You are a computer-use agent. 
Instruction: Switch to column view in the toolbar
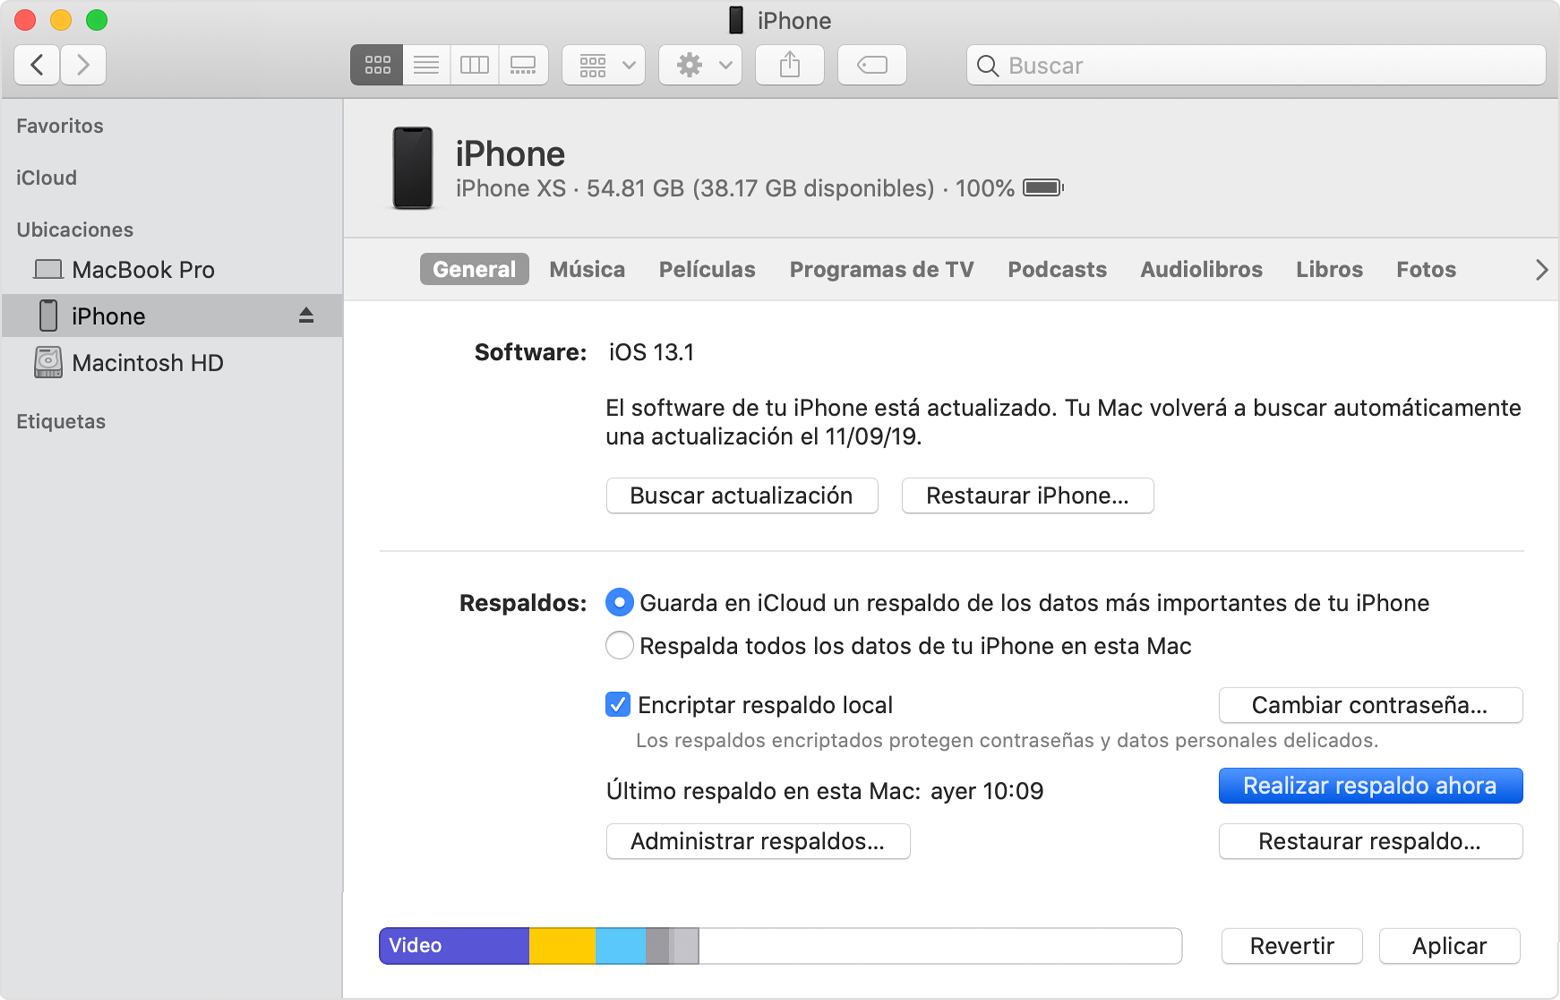tap(474, 64)
